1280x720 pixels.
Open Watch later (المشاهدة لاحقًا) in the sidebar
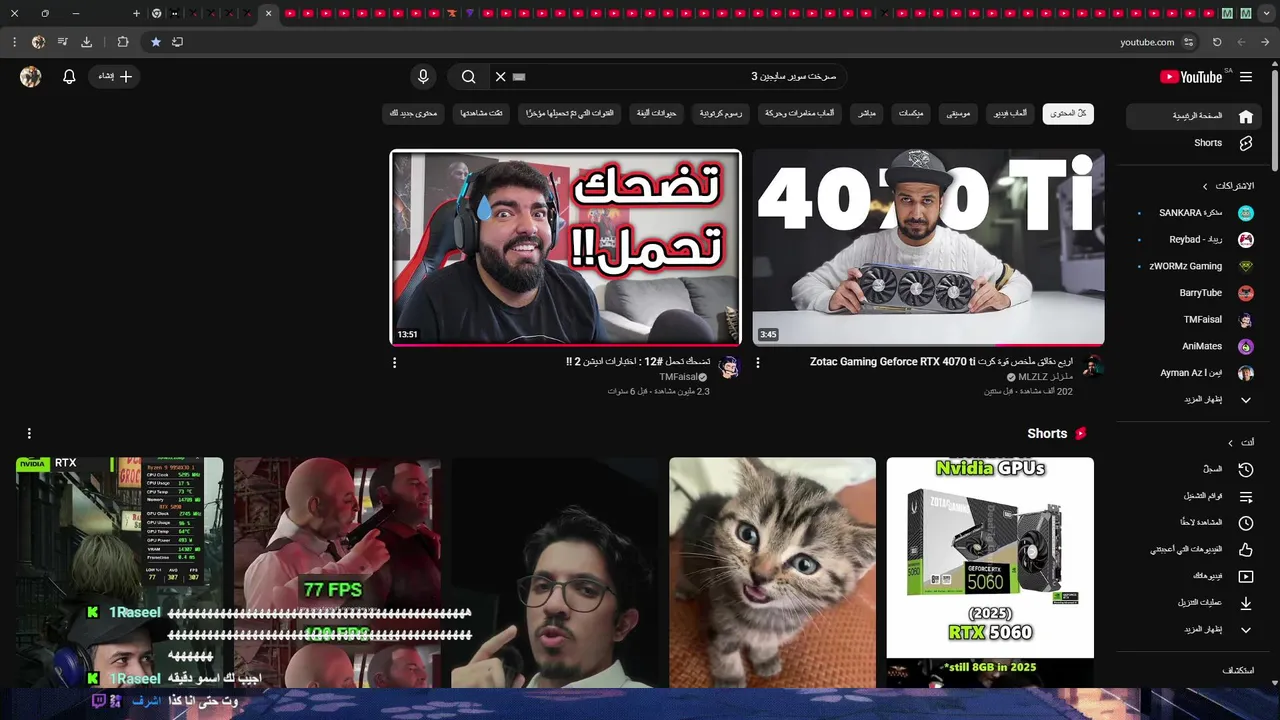1192,523
